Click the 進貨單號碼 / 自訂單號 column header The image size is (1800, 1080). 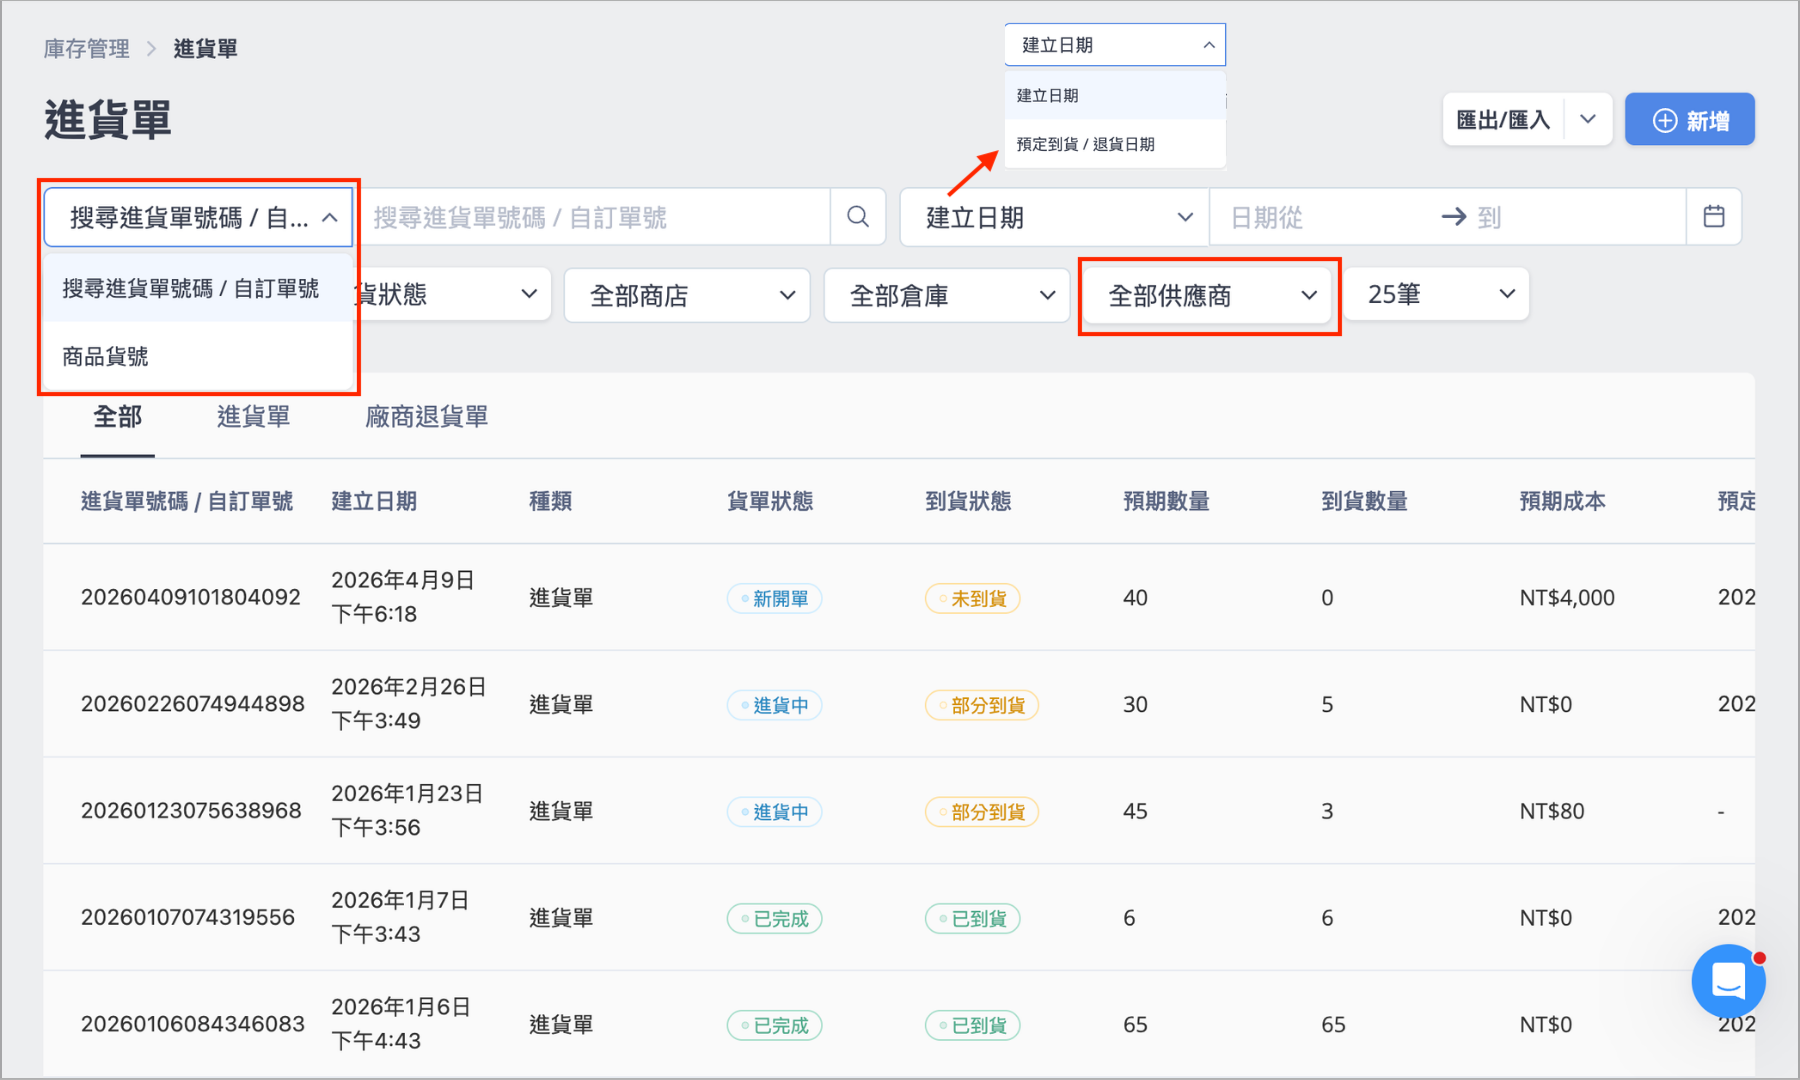187,501
